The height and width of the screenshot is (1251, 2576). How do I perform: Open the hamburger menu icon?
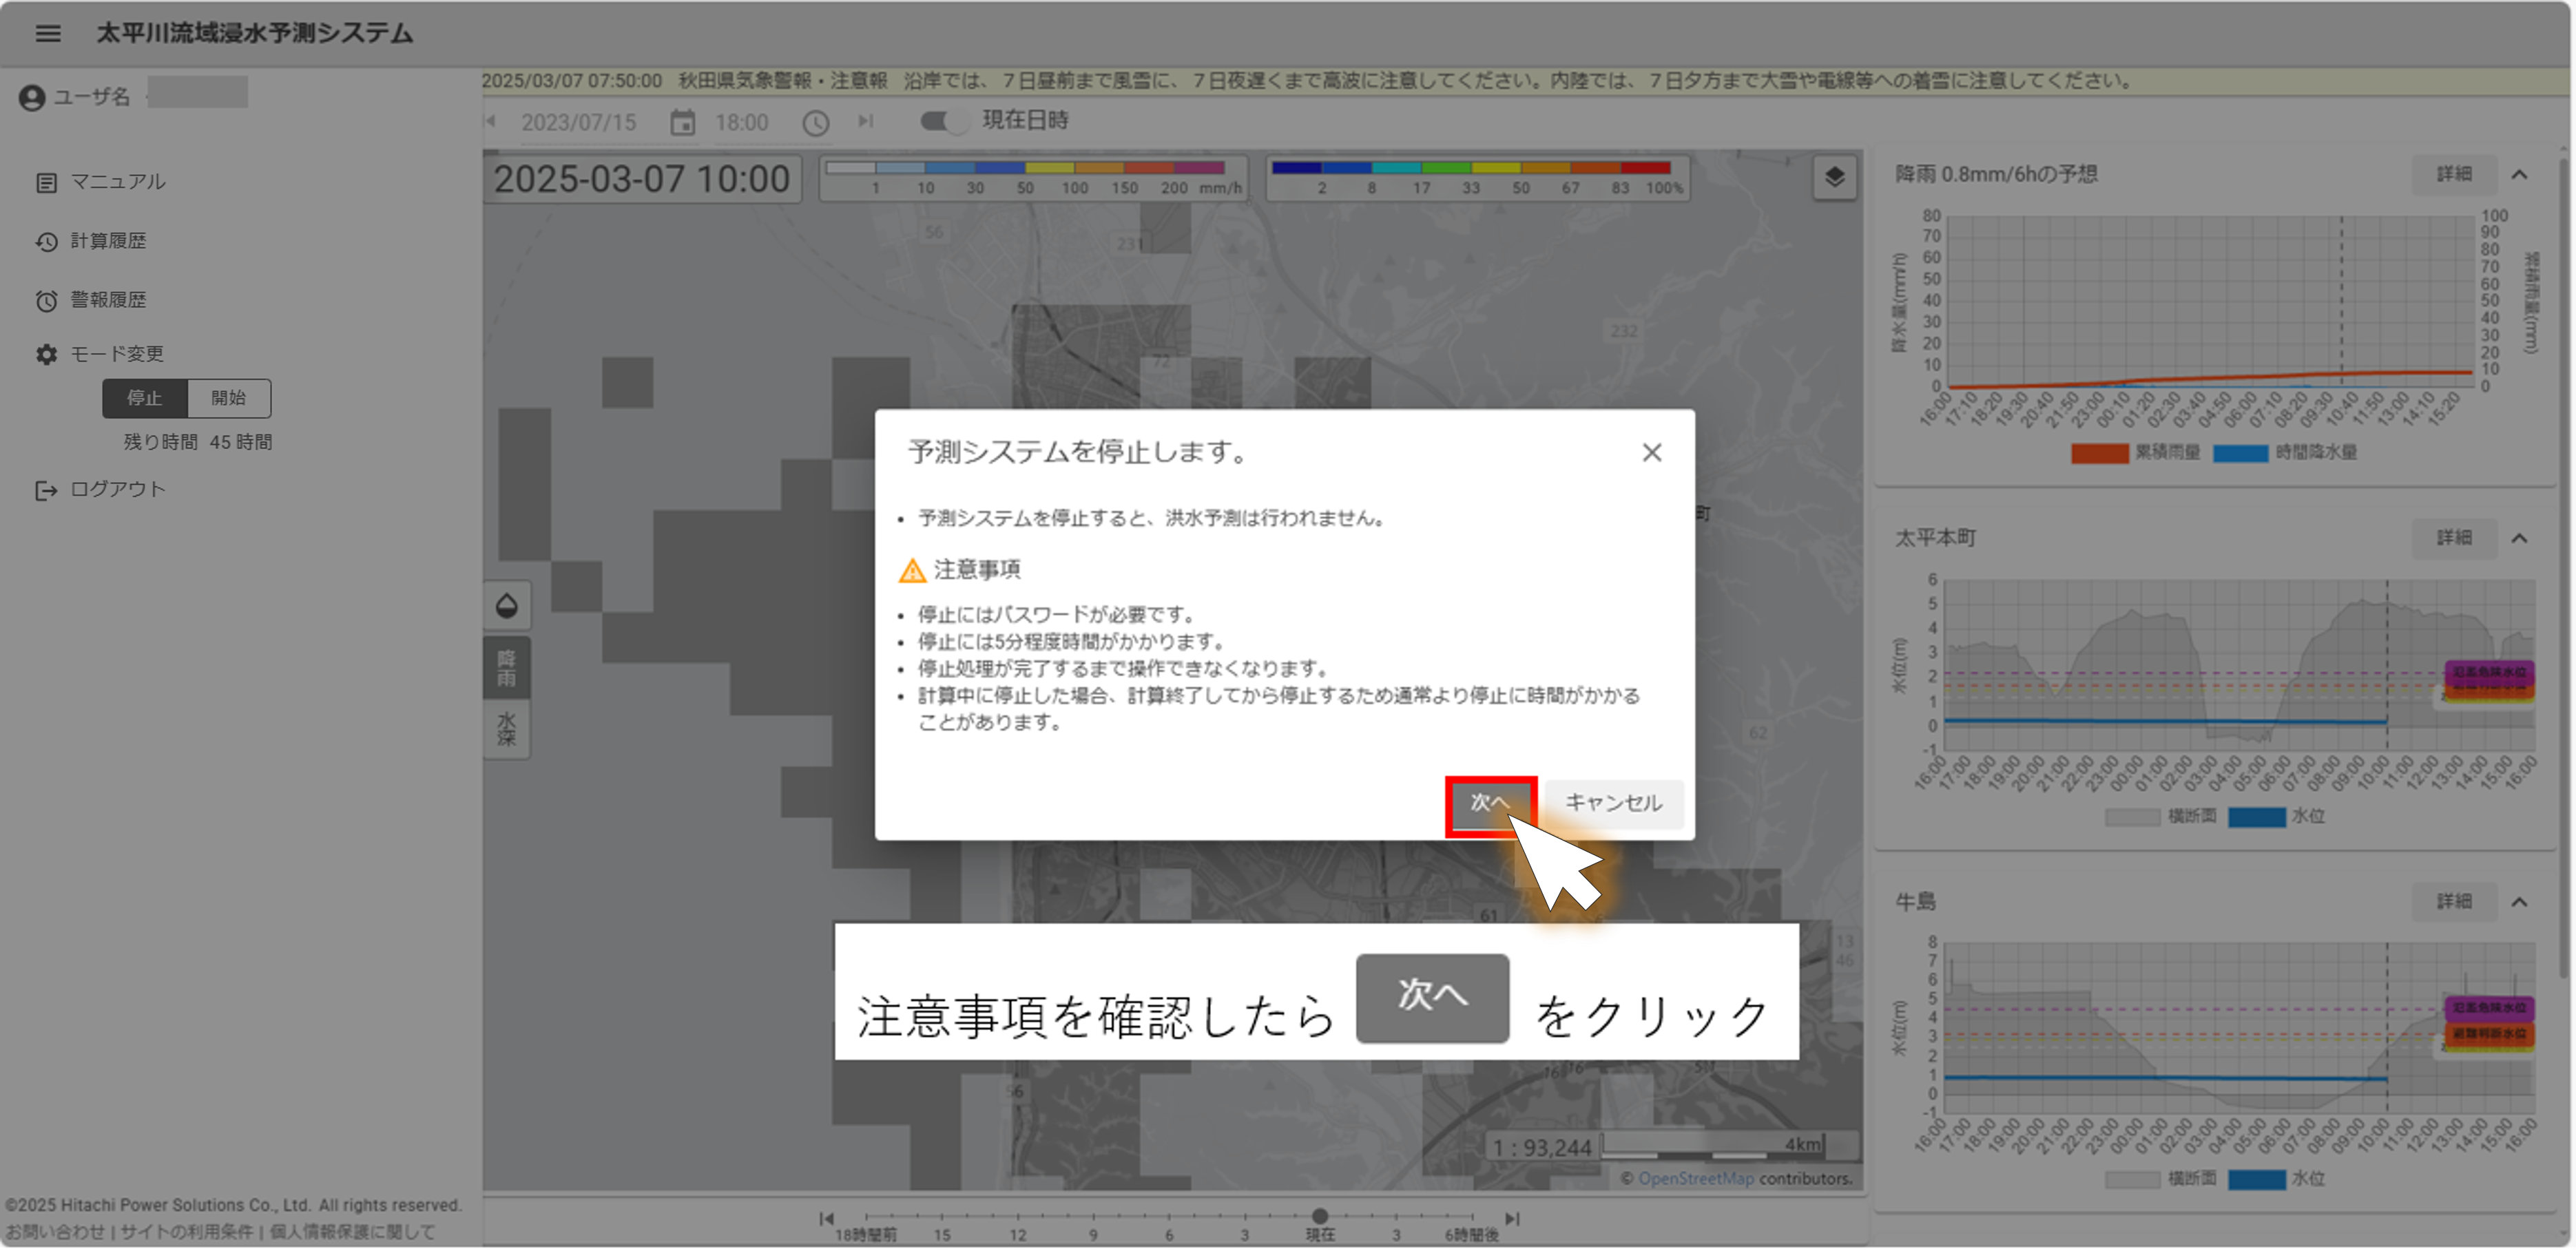[x=47, y=33]
